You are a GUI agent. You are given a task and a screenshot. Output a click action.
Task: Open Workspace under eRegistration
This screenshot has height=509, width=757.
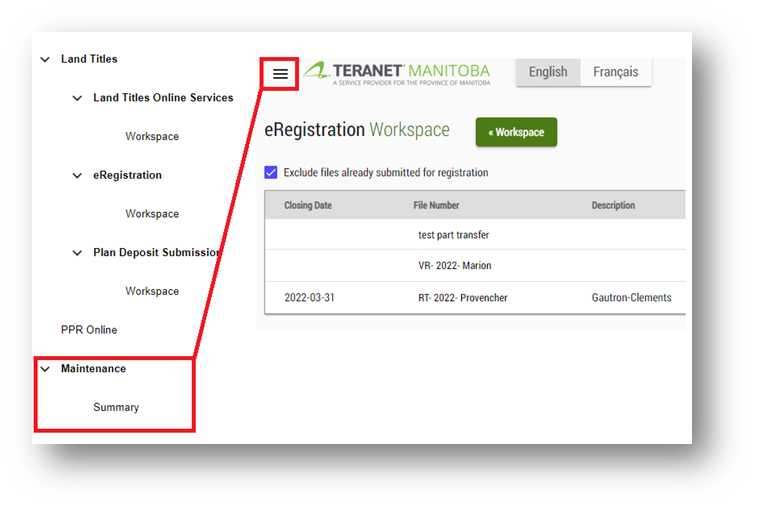[152, 214]
